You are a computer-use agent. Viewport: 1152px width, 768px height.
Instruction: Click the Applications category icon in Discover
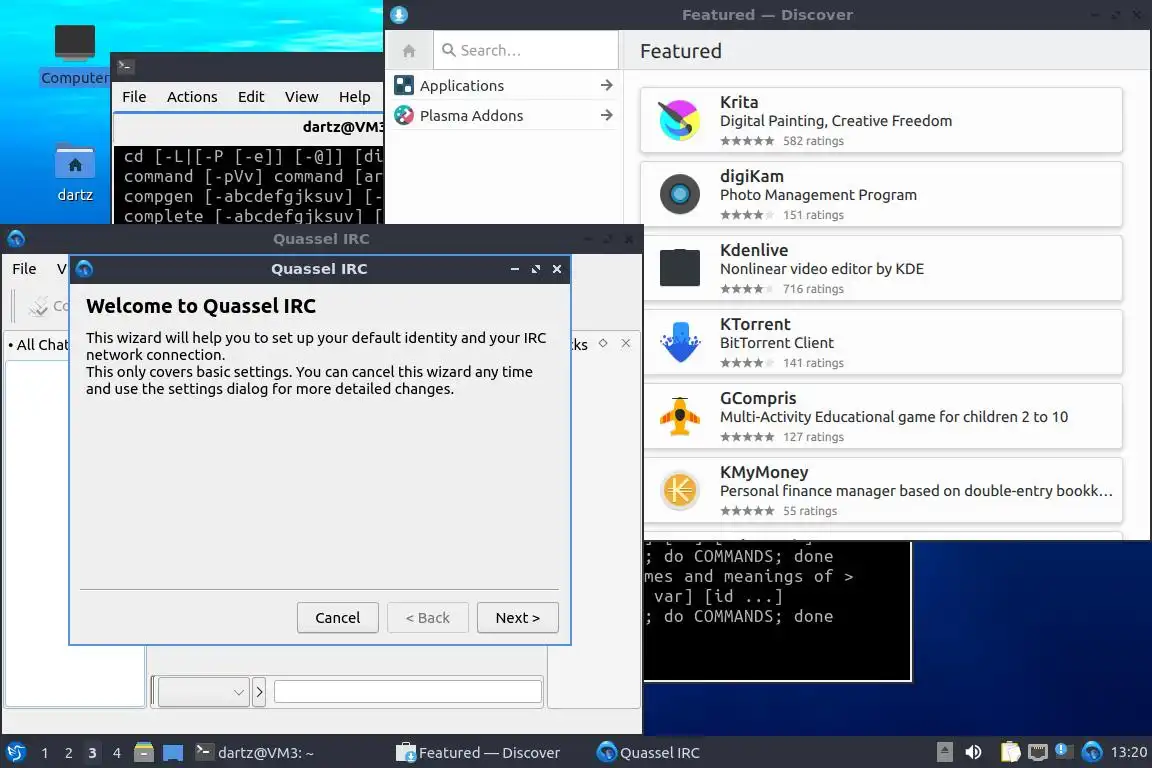[404, 85]
